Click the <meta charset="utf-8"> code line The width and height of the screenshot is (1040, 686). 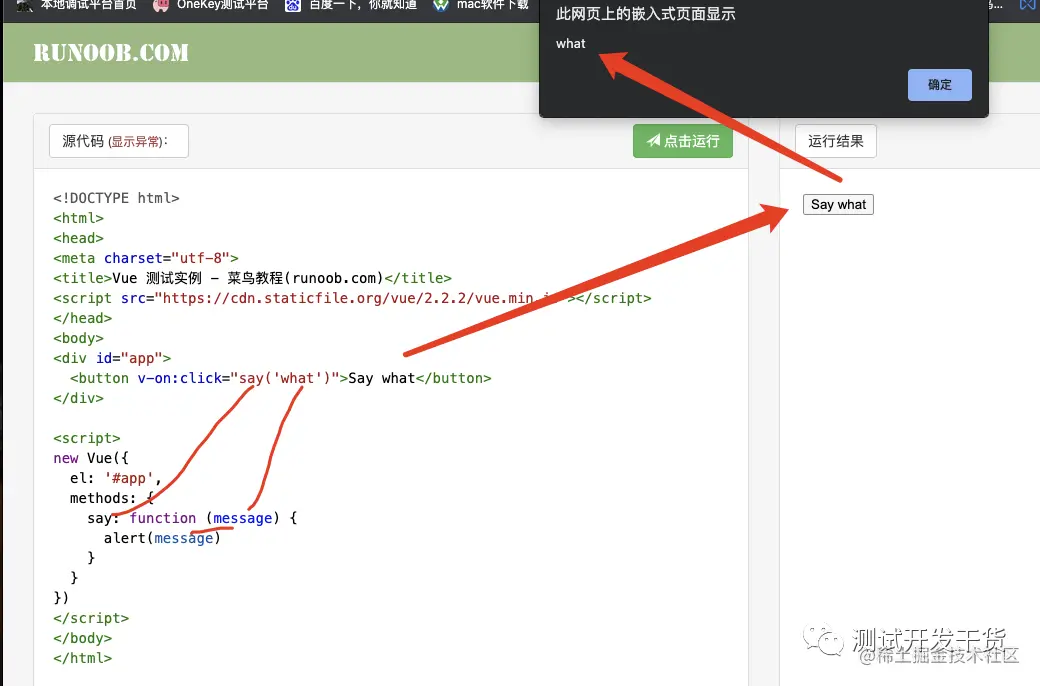146,258
